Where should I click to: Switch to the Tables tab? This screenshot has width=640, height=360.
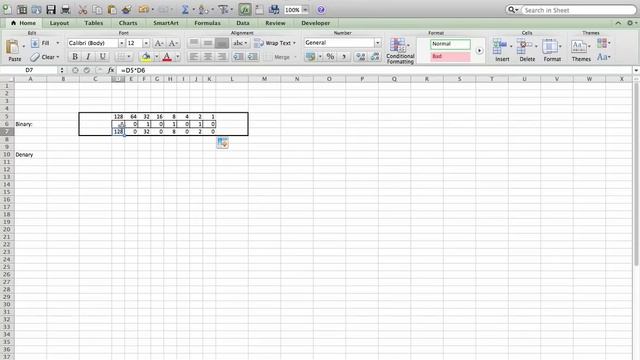[x=93, y=23]
